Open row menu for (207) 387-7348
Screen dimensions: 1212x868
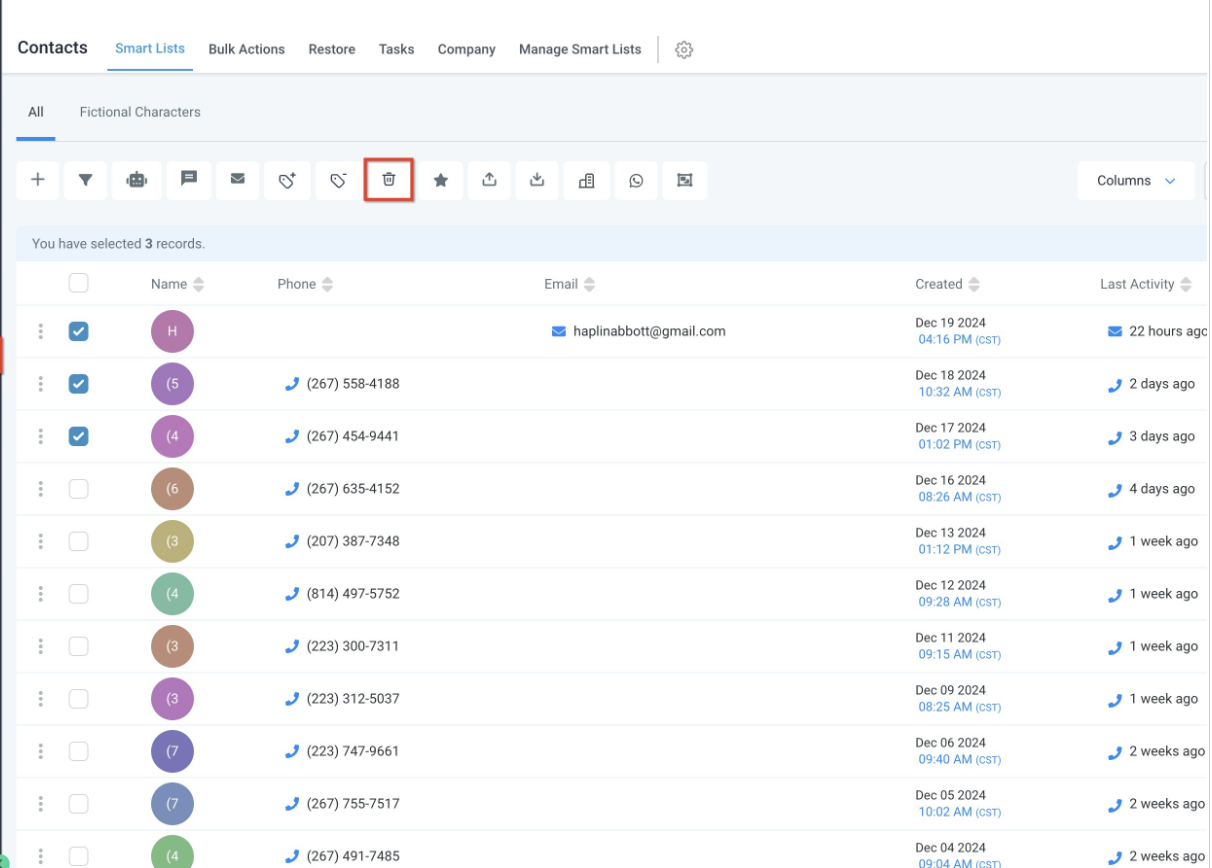41,541
